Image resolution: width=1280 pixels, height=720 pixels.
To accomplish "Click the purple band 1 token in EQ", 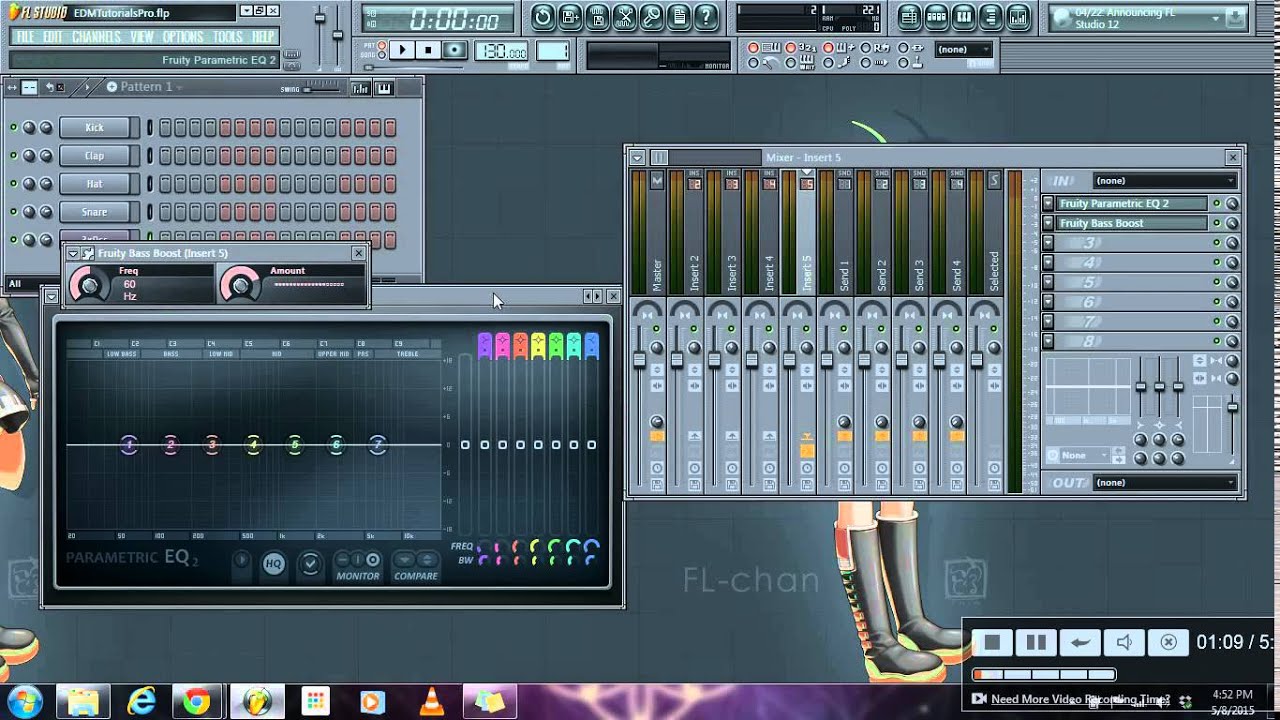I will point(129,445).
